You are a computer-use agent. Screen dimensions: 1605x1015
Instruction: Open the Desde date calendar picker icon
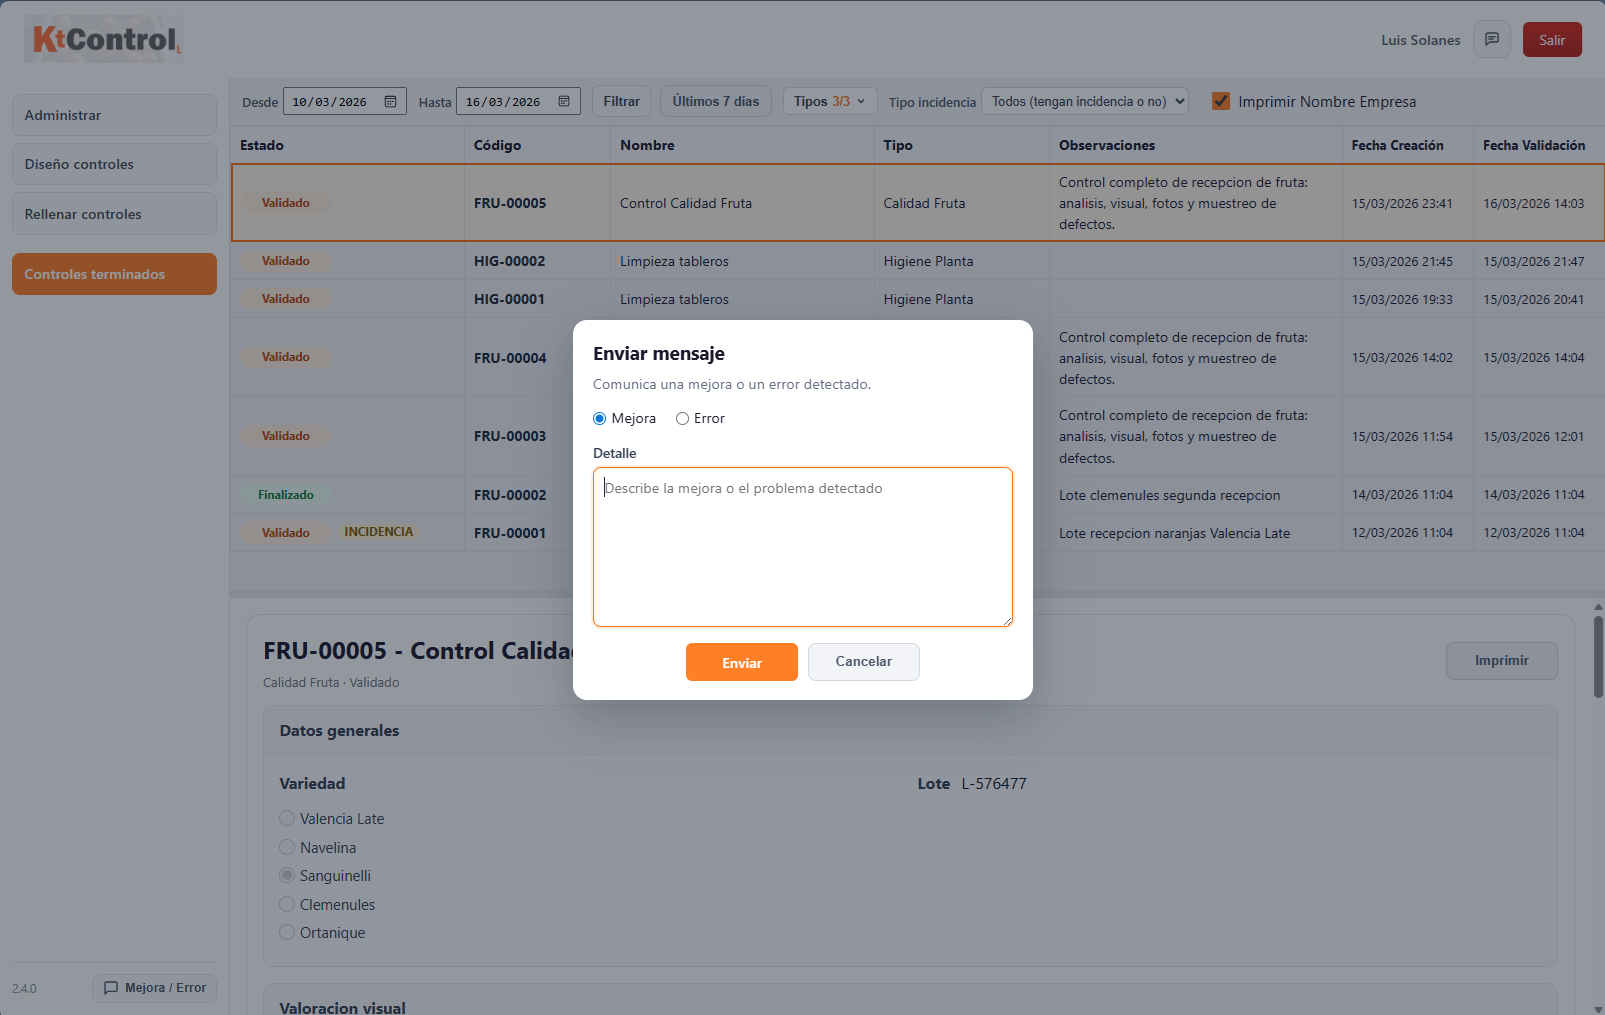(x=391, y=102)
